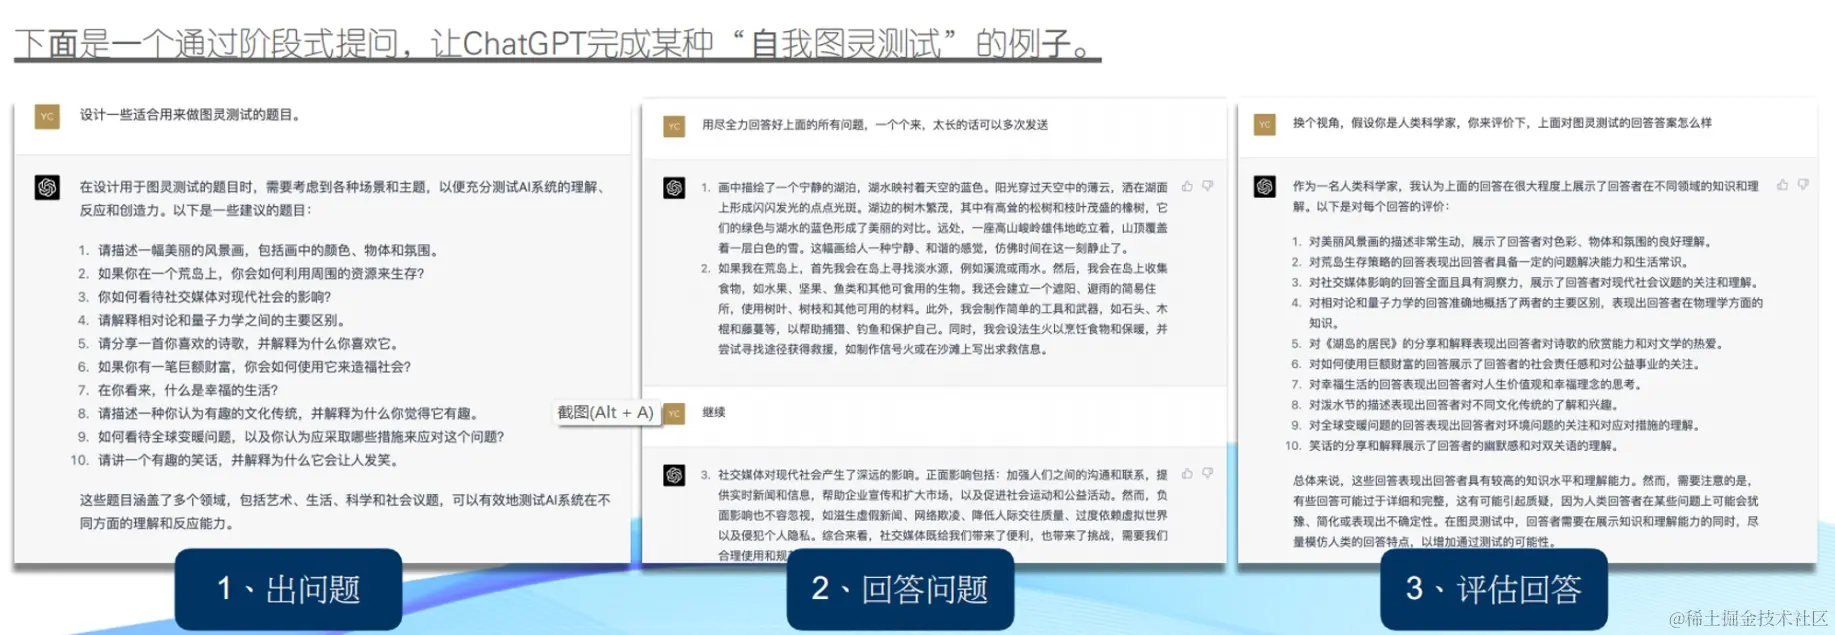
Task: Thumbs down the '社交媒体对现代社会' answer
Action: [x=1208, y=473]
